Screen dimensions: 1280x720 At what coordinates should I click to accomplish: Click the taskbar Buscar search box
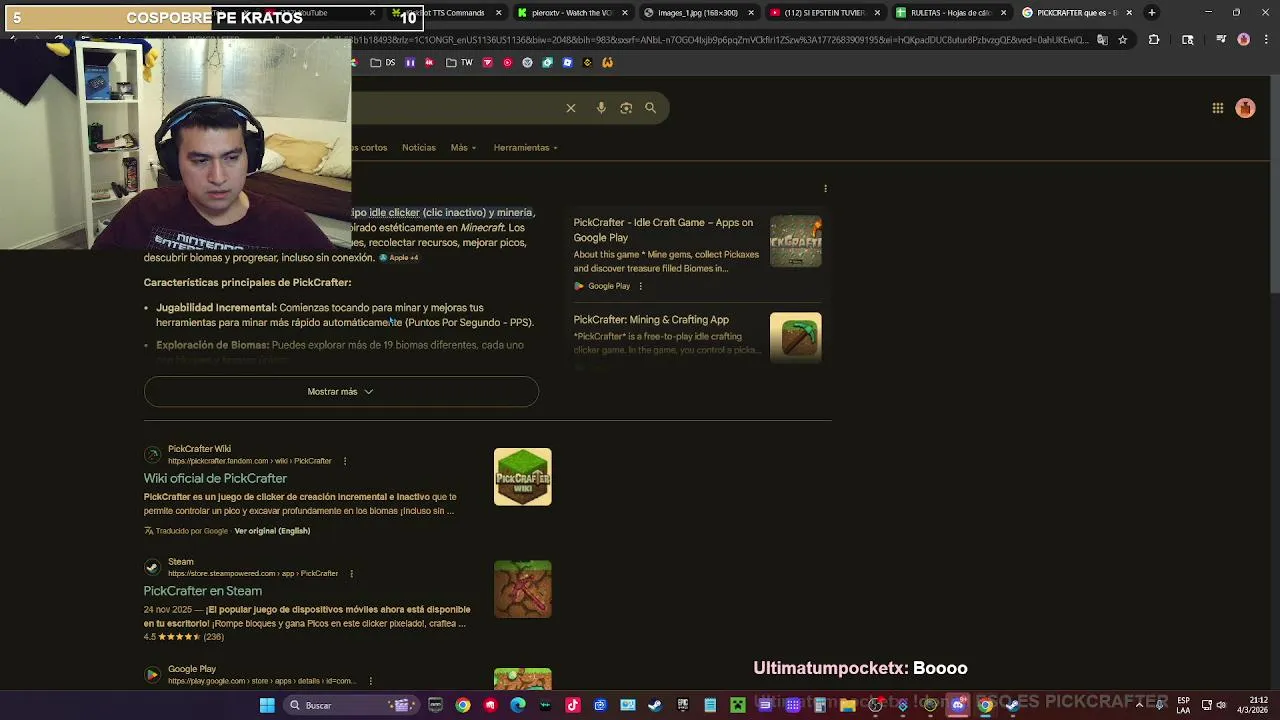coord(350,706)
